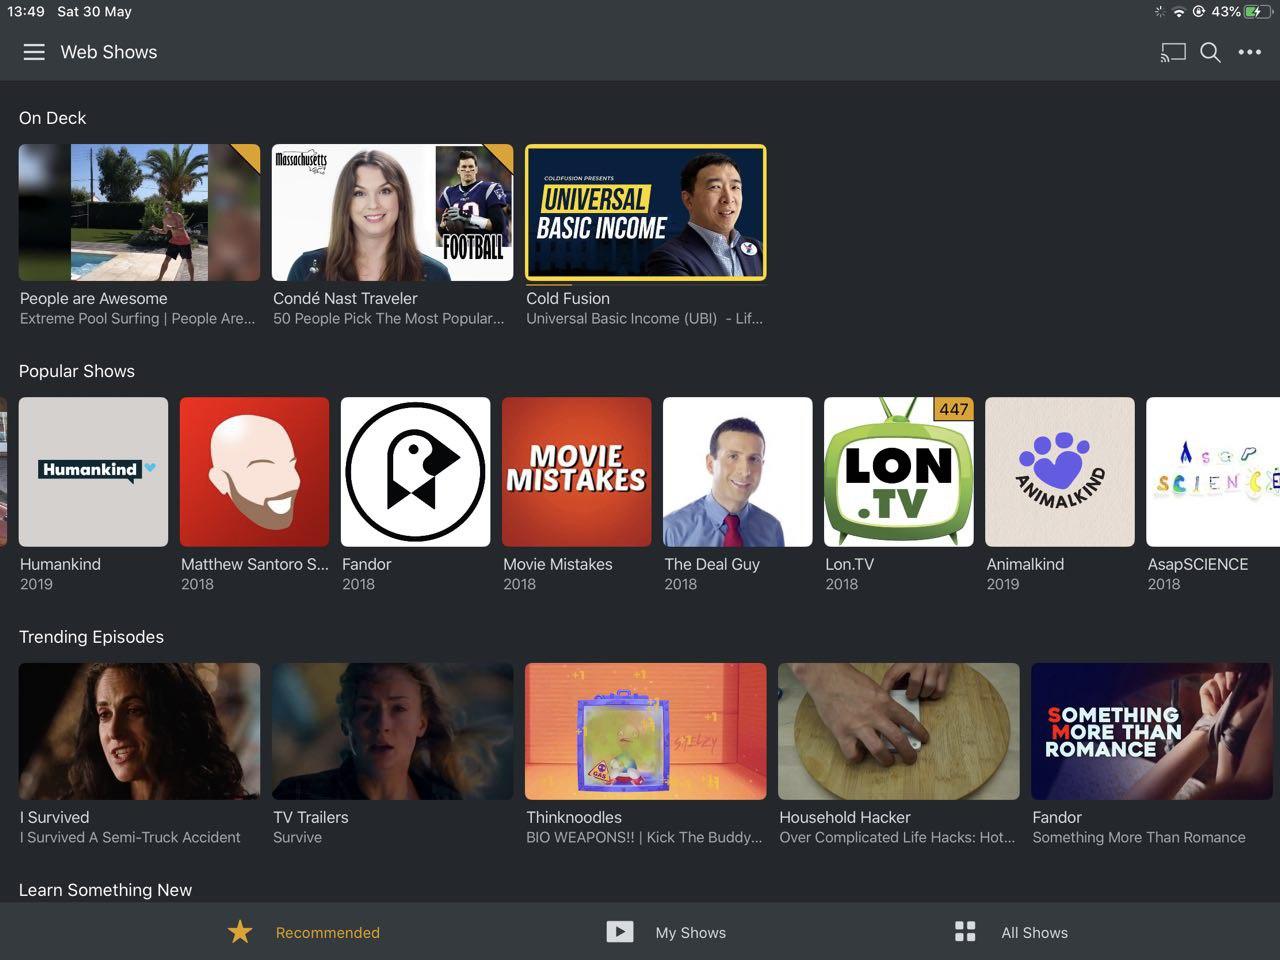The image size is (1280, 960).
Task: Tap 'Extreme Pool Surfing | People Are...' subtitle
Action: point(138,318)
